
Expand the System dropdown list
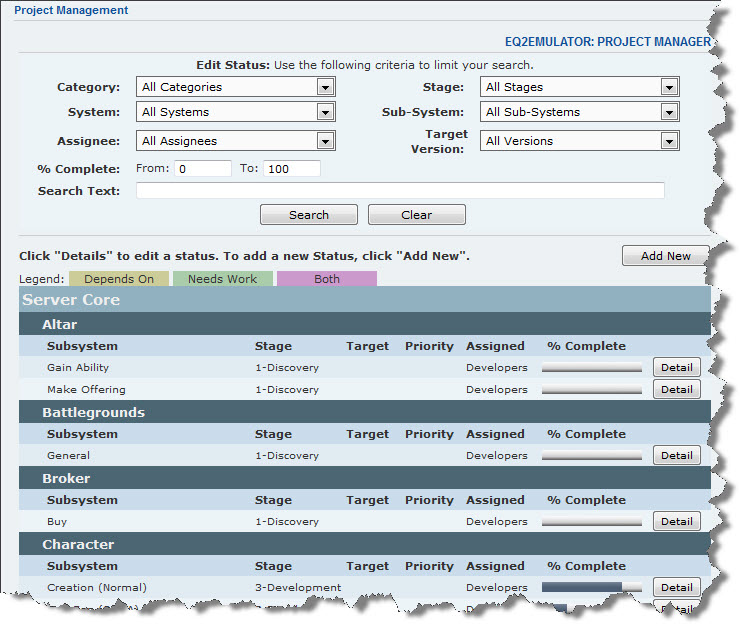(236, 112)
